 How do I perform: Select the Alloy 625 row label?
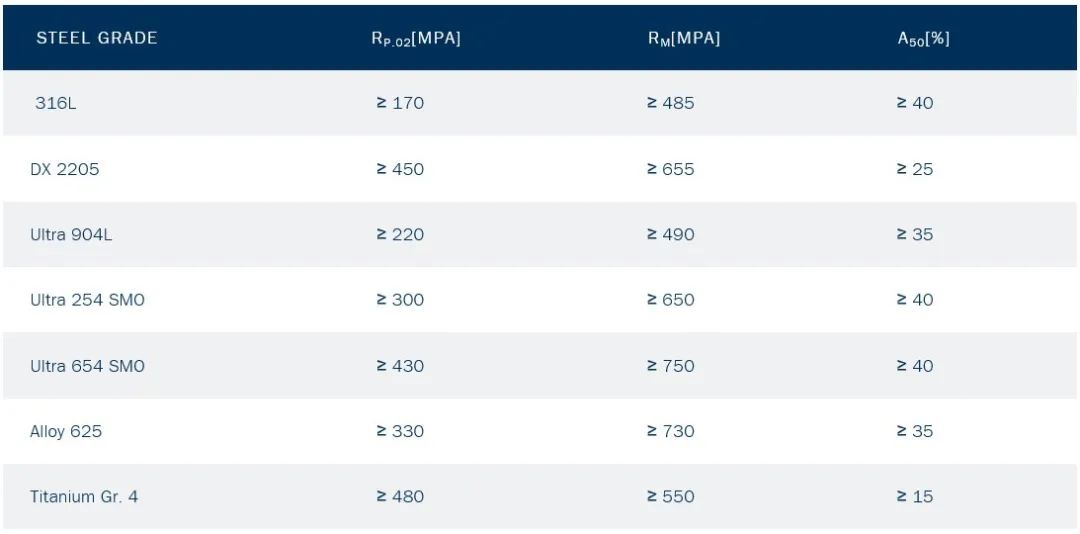[x=66, y=431]
